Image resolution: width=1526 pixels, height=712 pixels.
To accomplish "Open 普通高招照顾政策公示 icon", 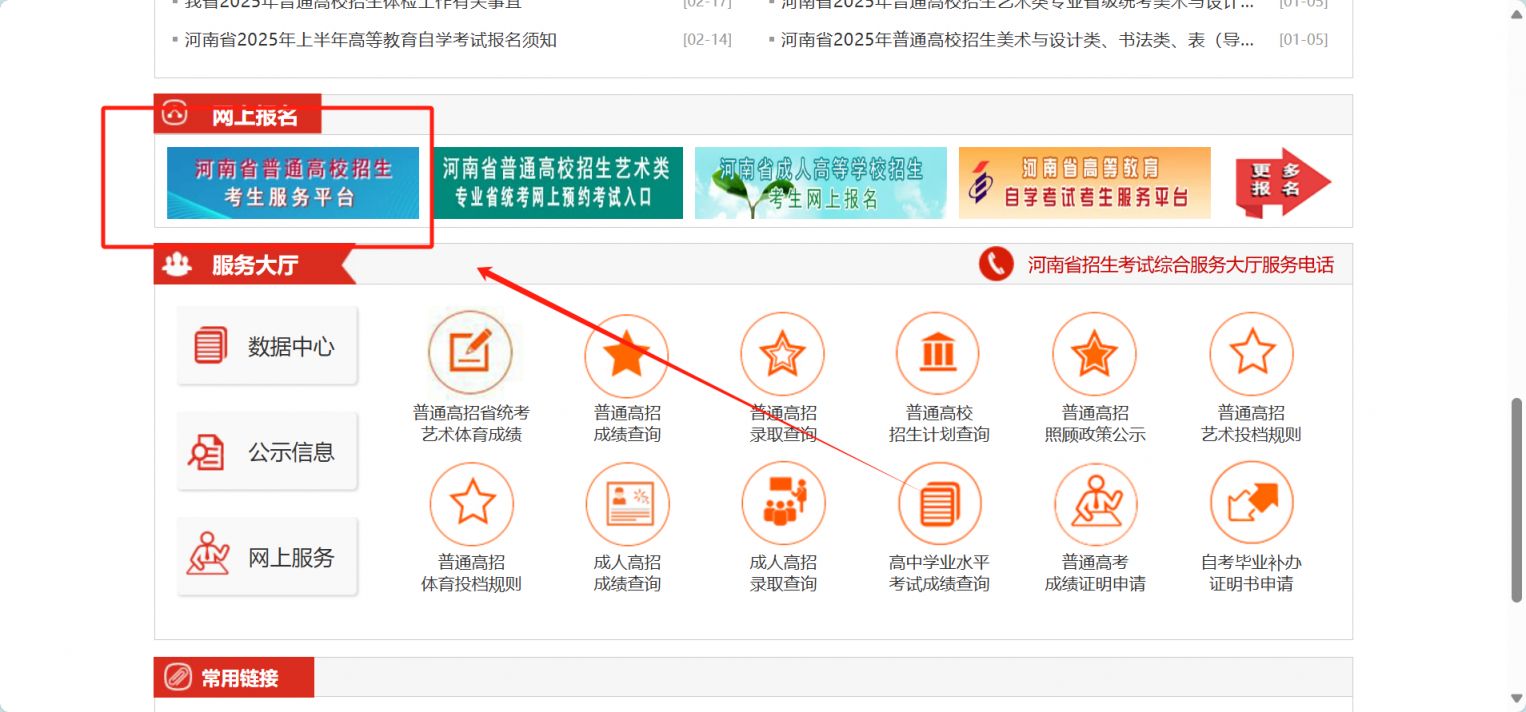I will click(1094, 353).
